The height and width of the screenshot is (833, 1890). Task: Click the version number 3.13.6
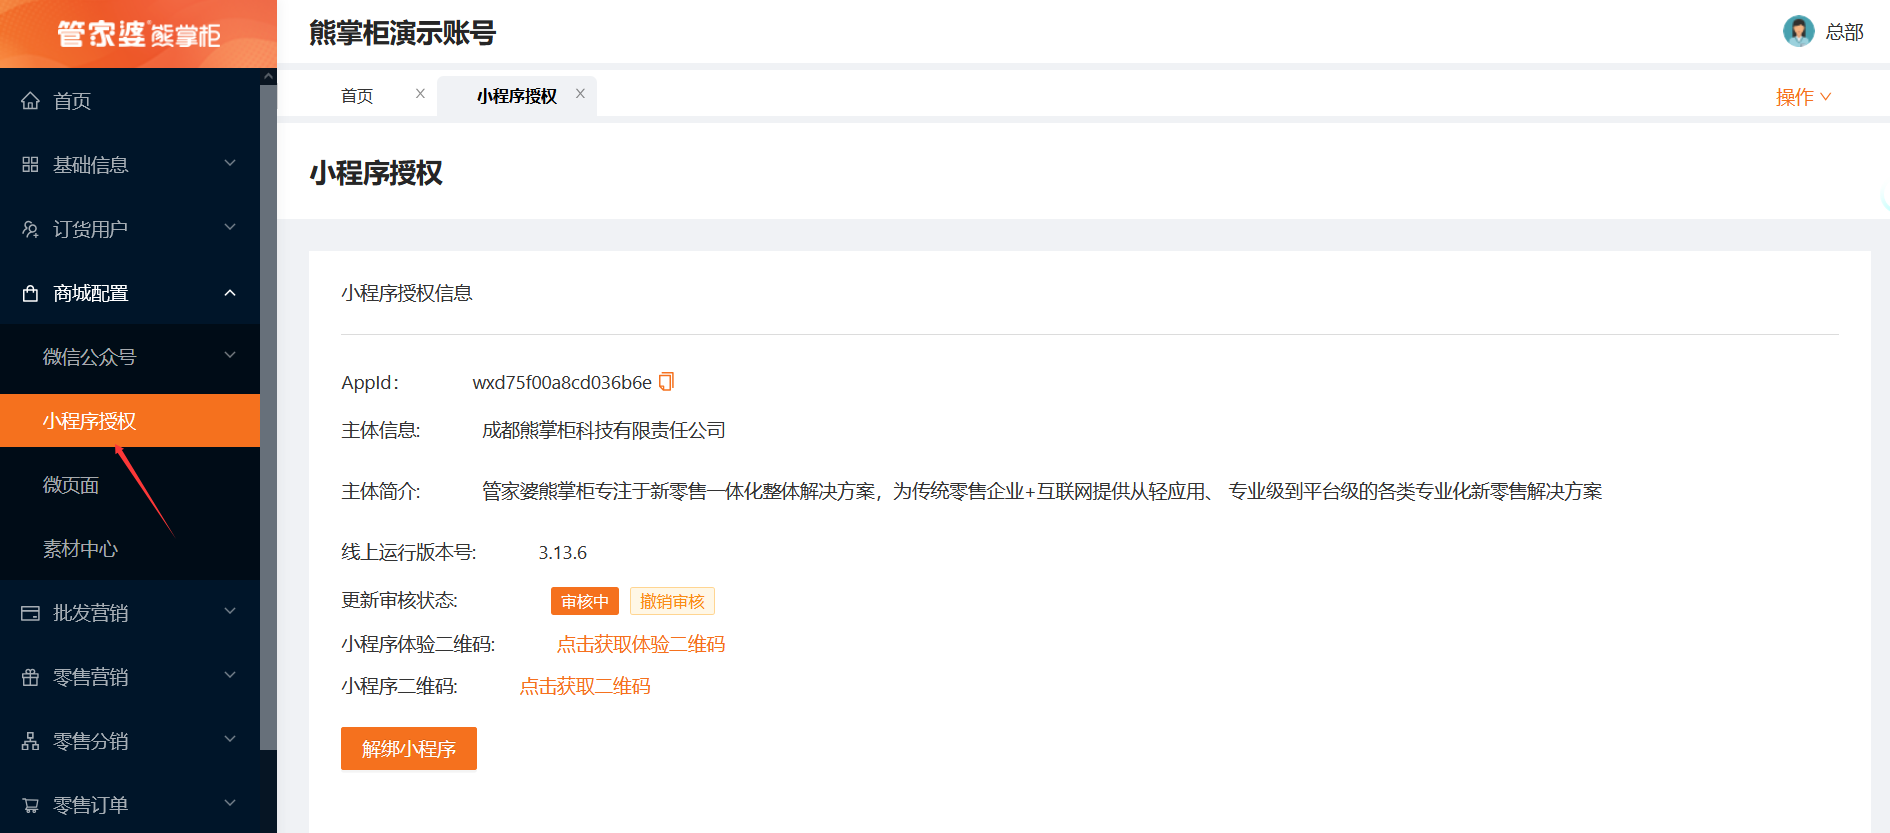tap(563, 552)
